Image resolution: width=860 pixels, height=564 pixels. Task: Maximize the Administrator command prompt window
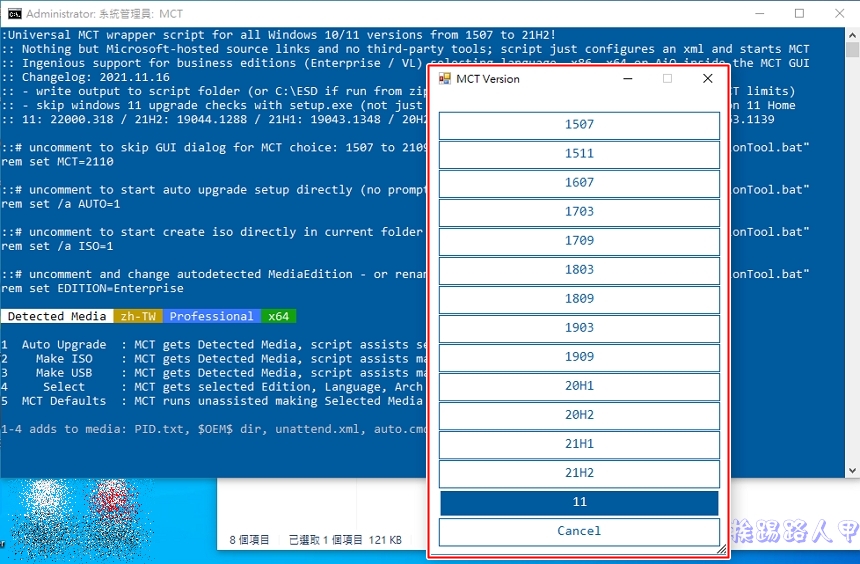click(x=799, y=14)
